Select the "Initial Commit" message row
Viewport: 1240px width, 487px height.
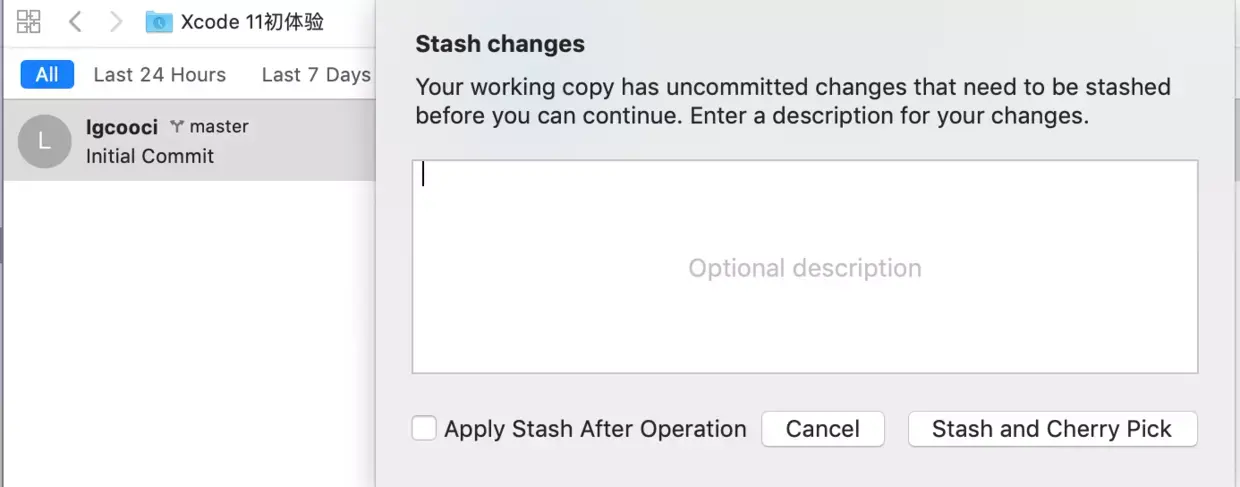click(150, 156)
